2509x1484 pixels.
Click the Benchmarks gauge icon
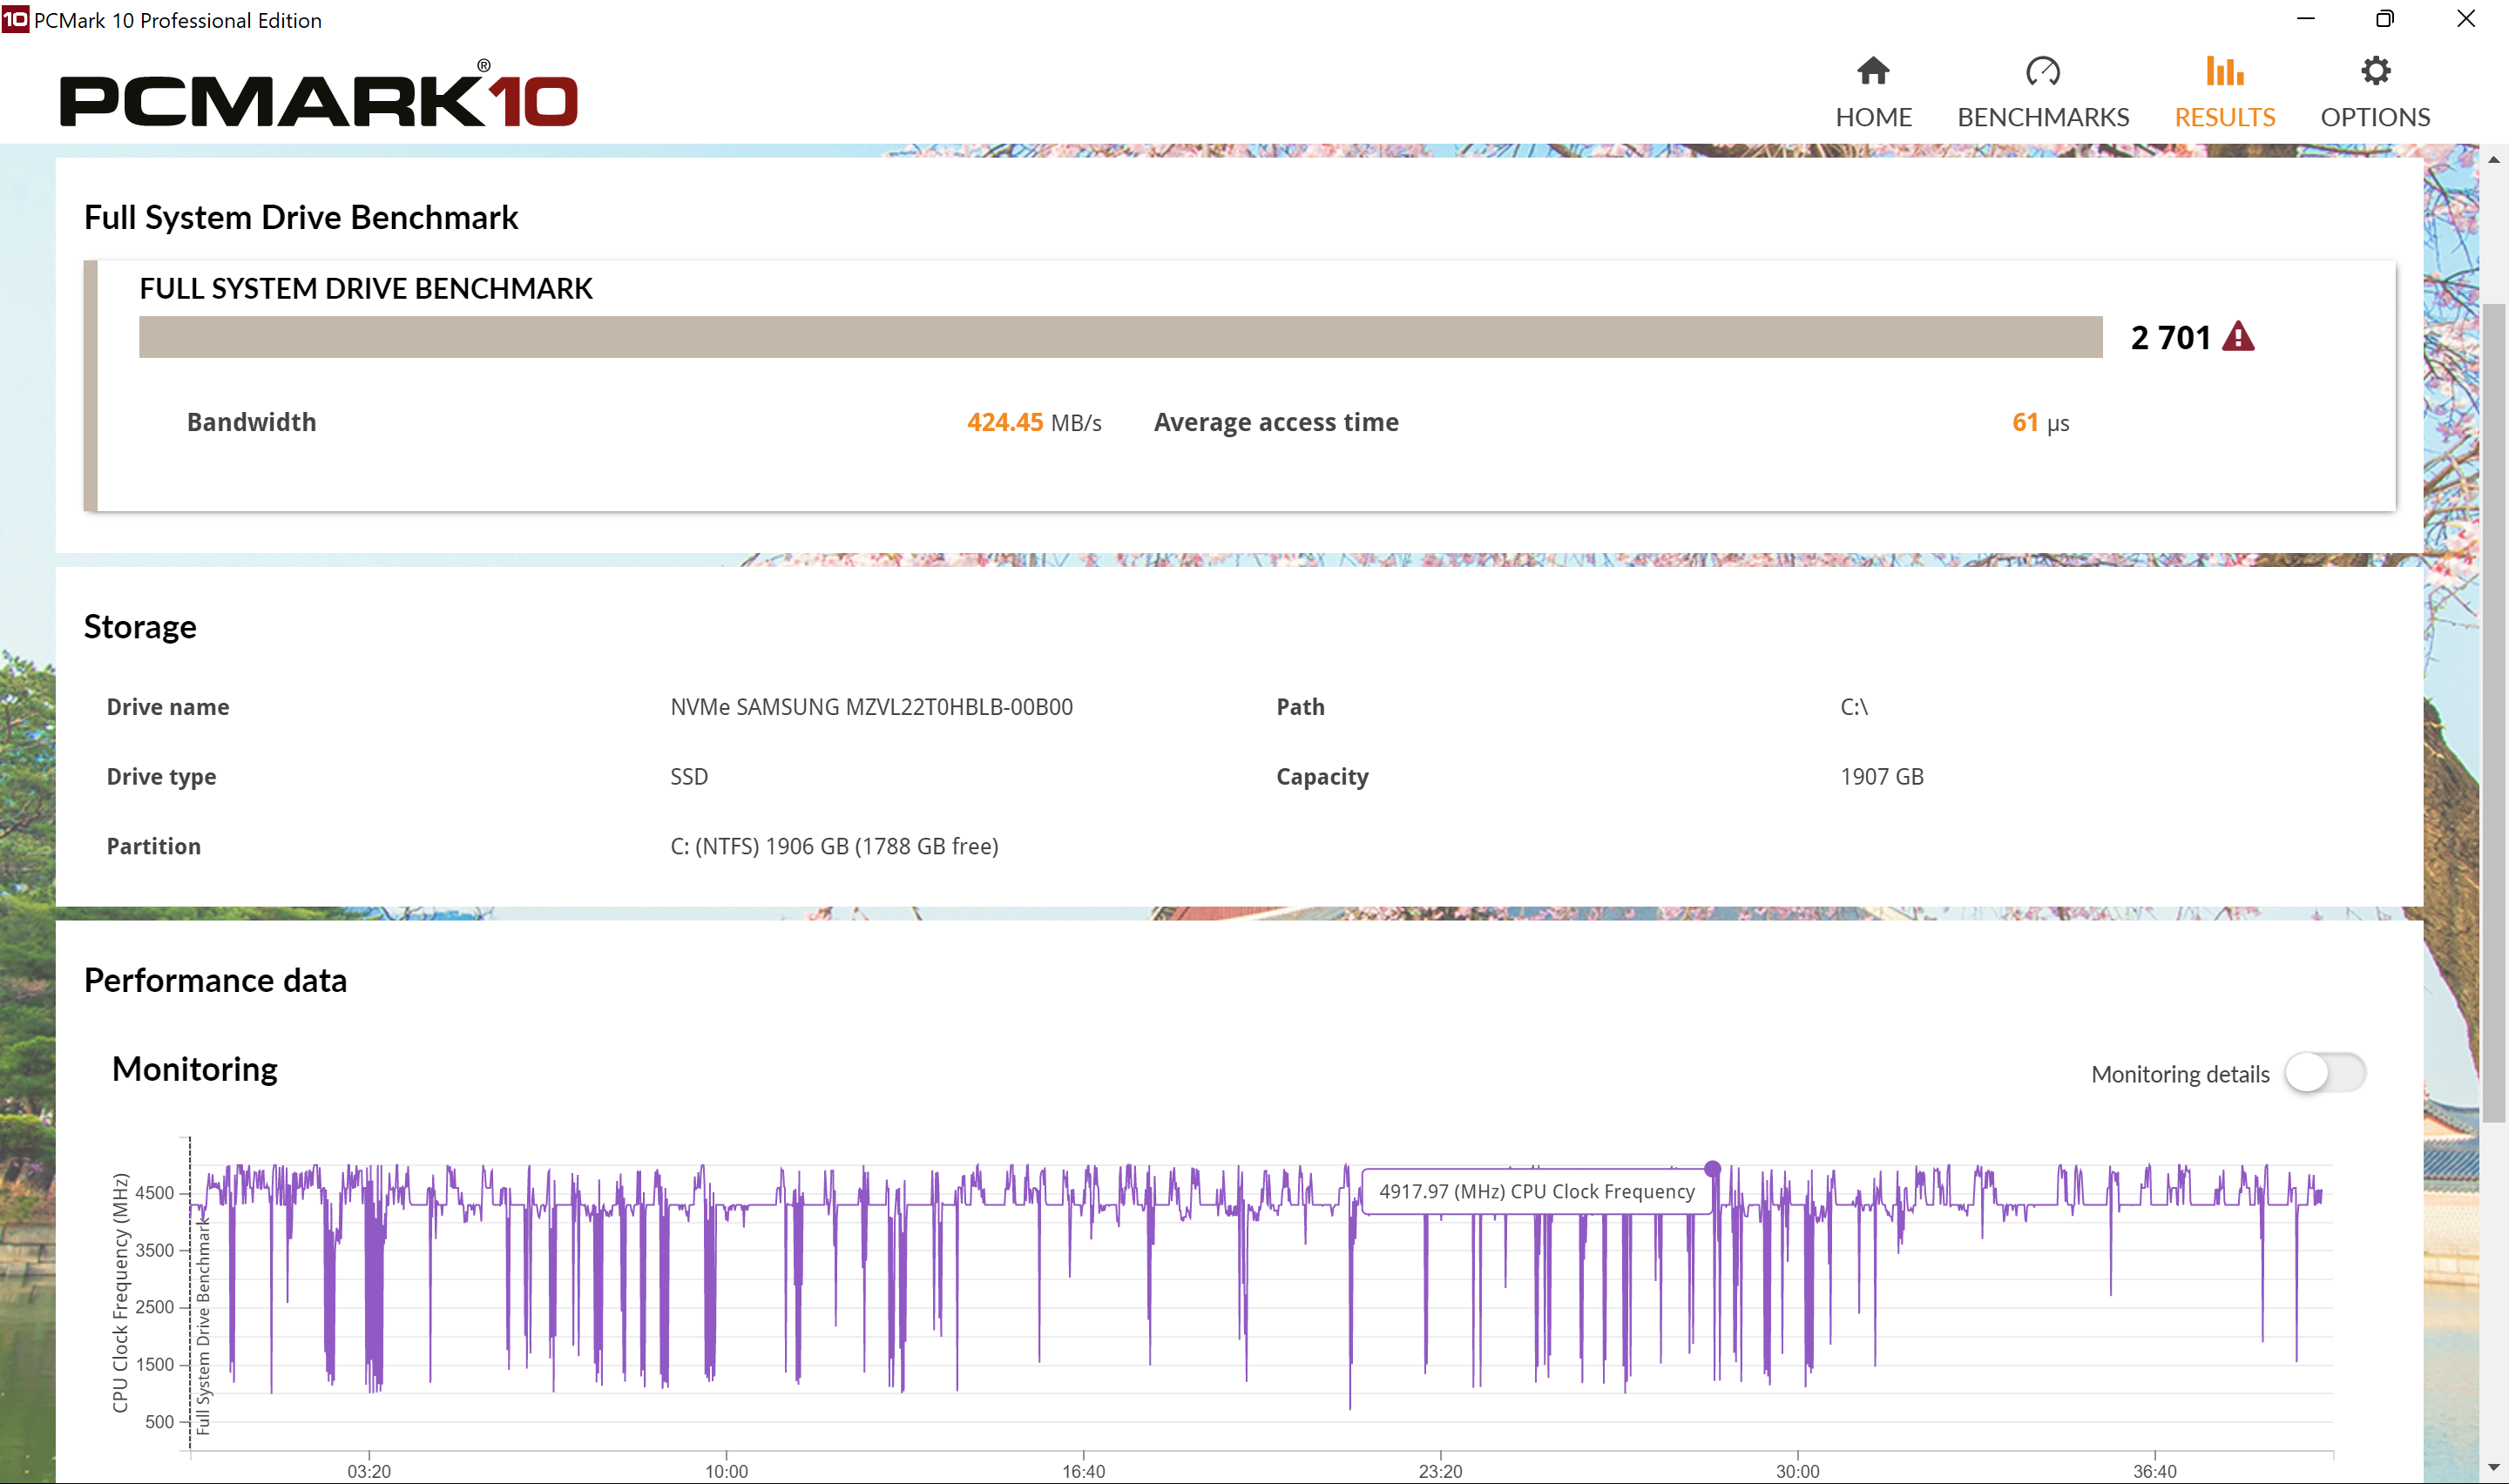(2042, 71)
